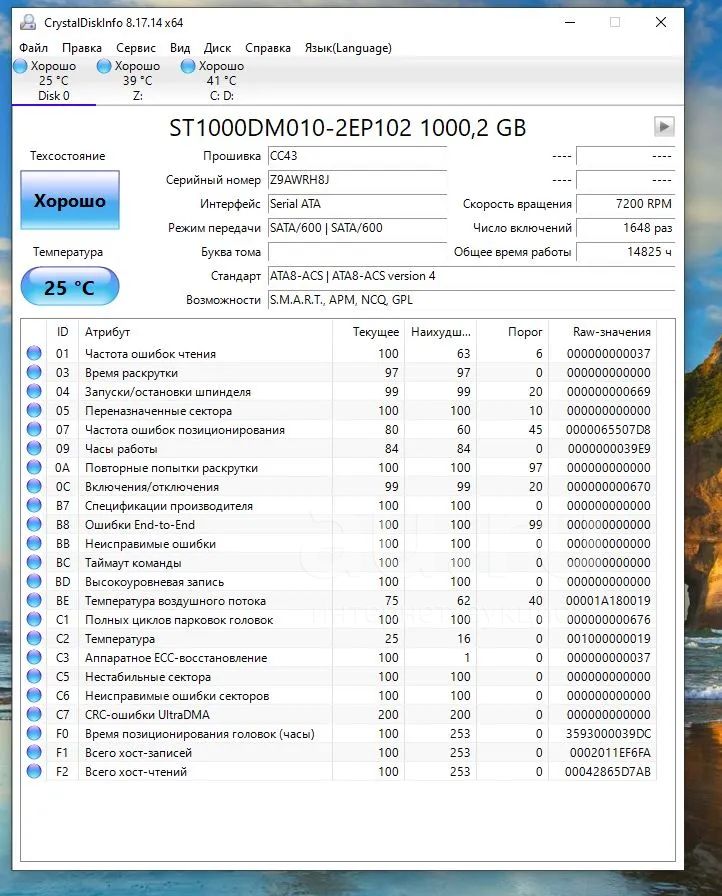Select row Полных циклов парковок головок

tap(340, 619)
